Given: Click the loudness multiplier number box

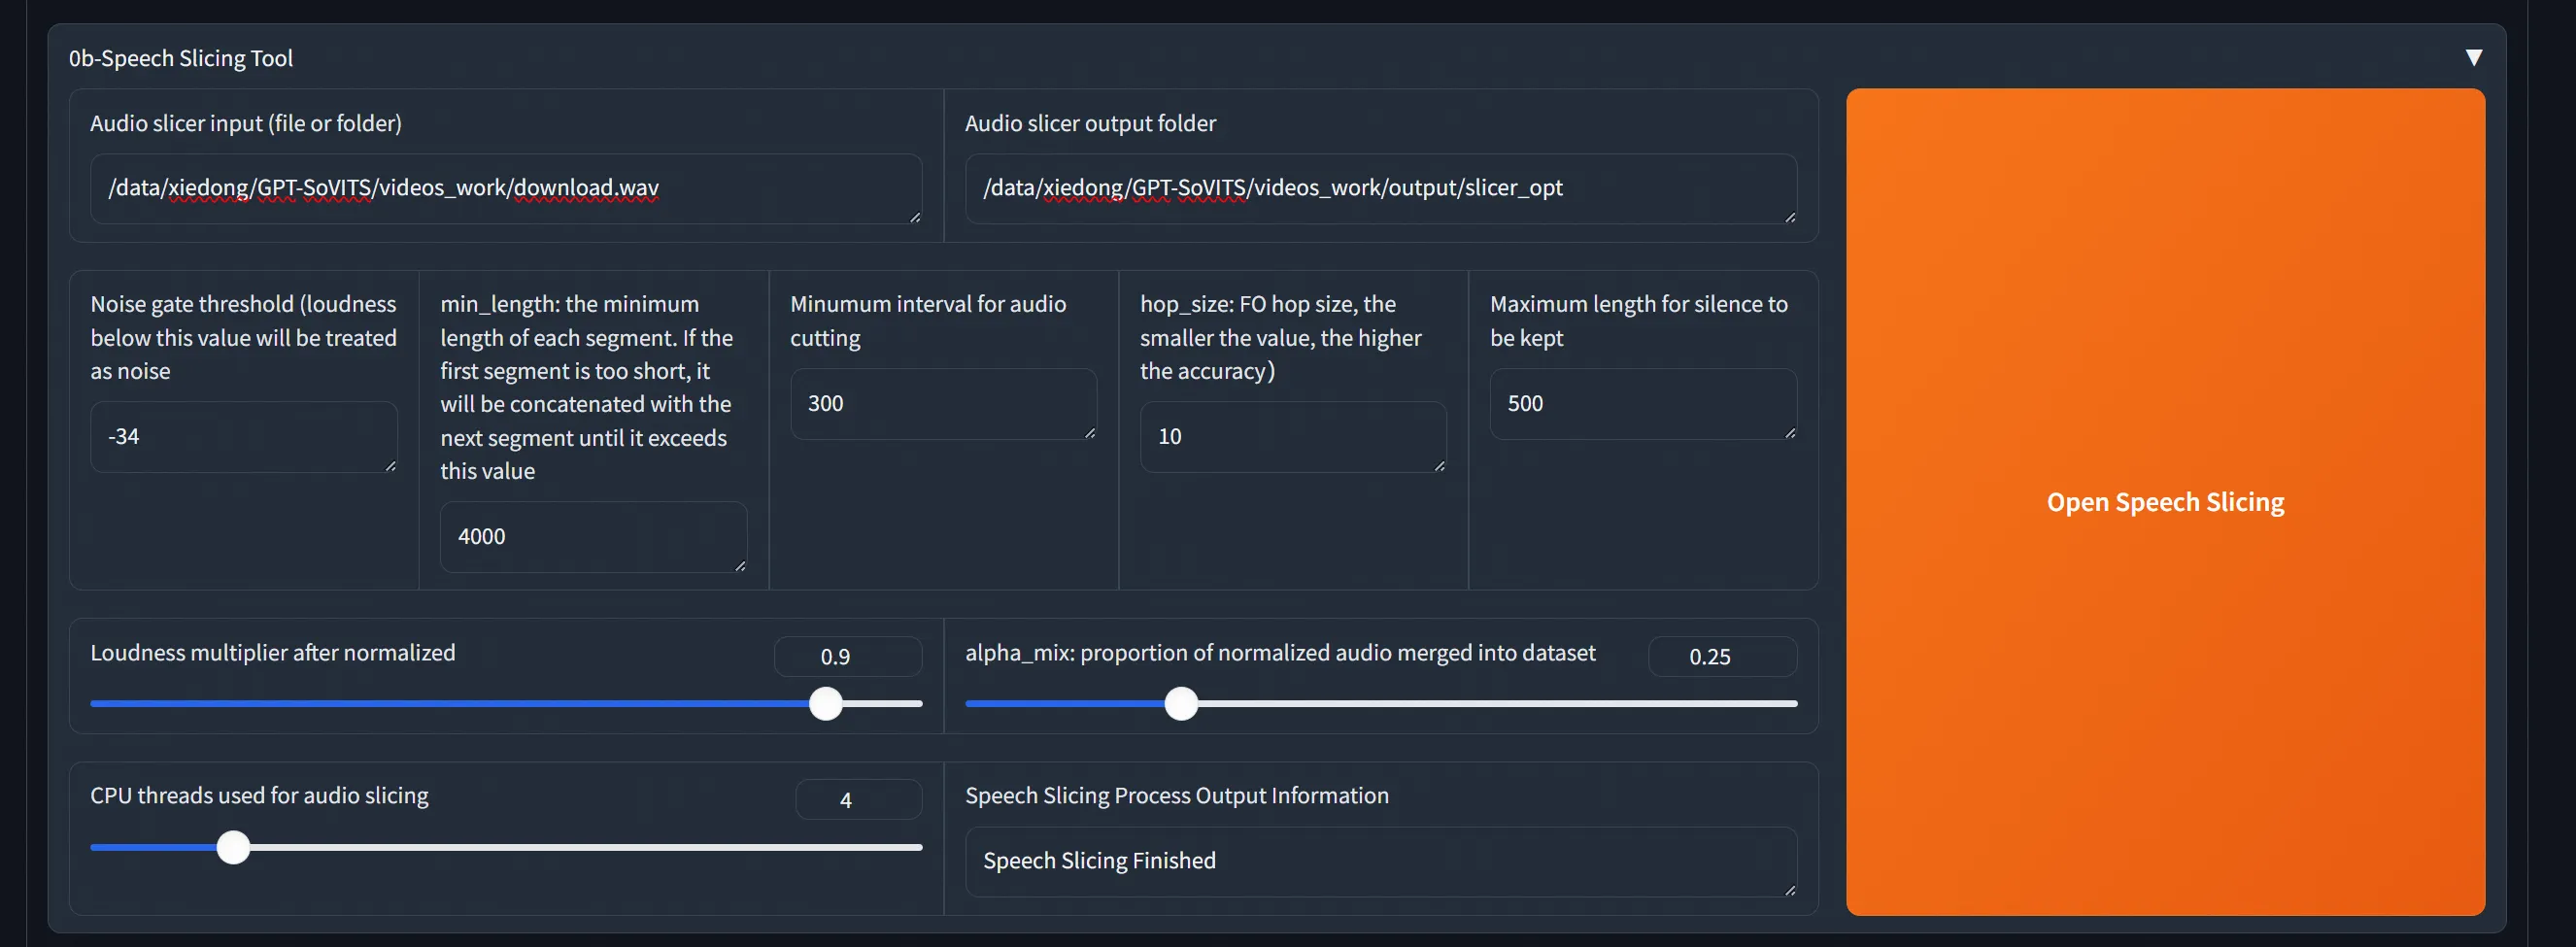Looking at the screenshot, I should click(847, 657).
